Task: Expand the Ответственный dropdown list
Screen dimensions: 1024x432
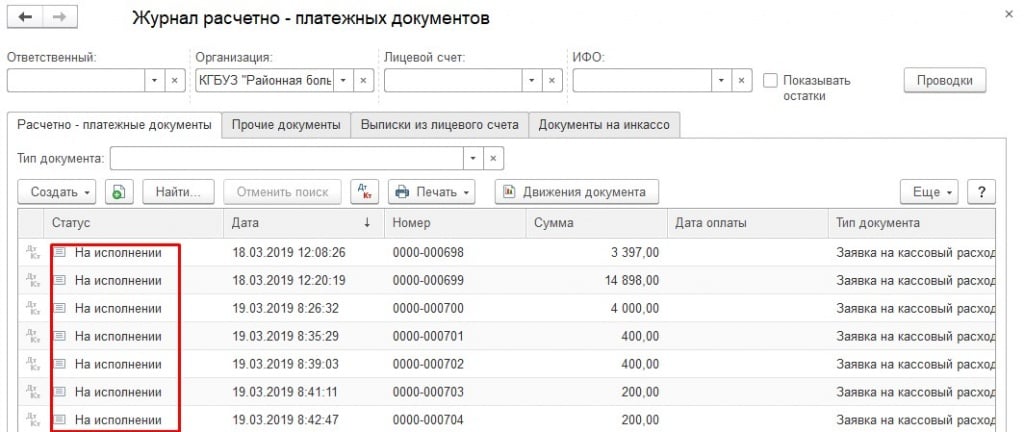Action: pyautogui.click(x=154, y=80)
